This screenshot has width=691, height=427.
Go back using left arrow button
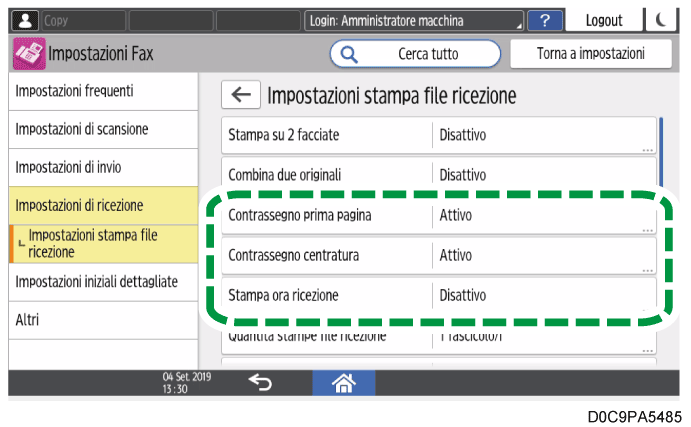click(x=241, y=94)
